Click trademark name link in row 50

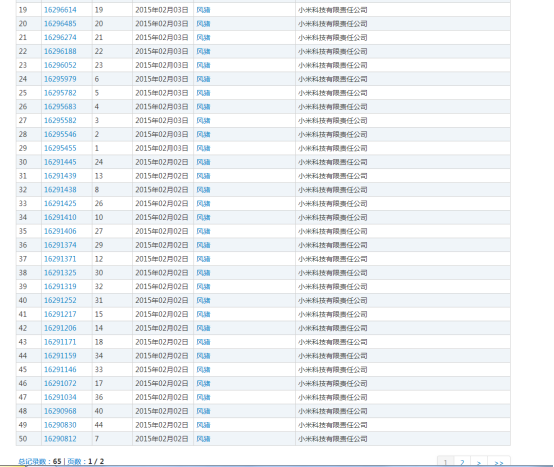(203, 439)
